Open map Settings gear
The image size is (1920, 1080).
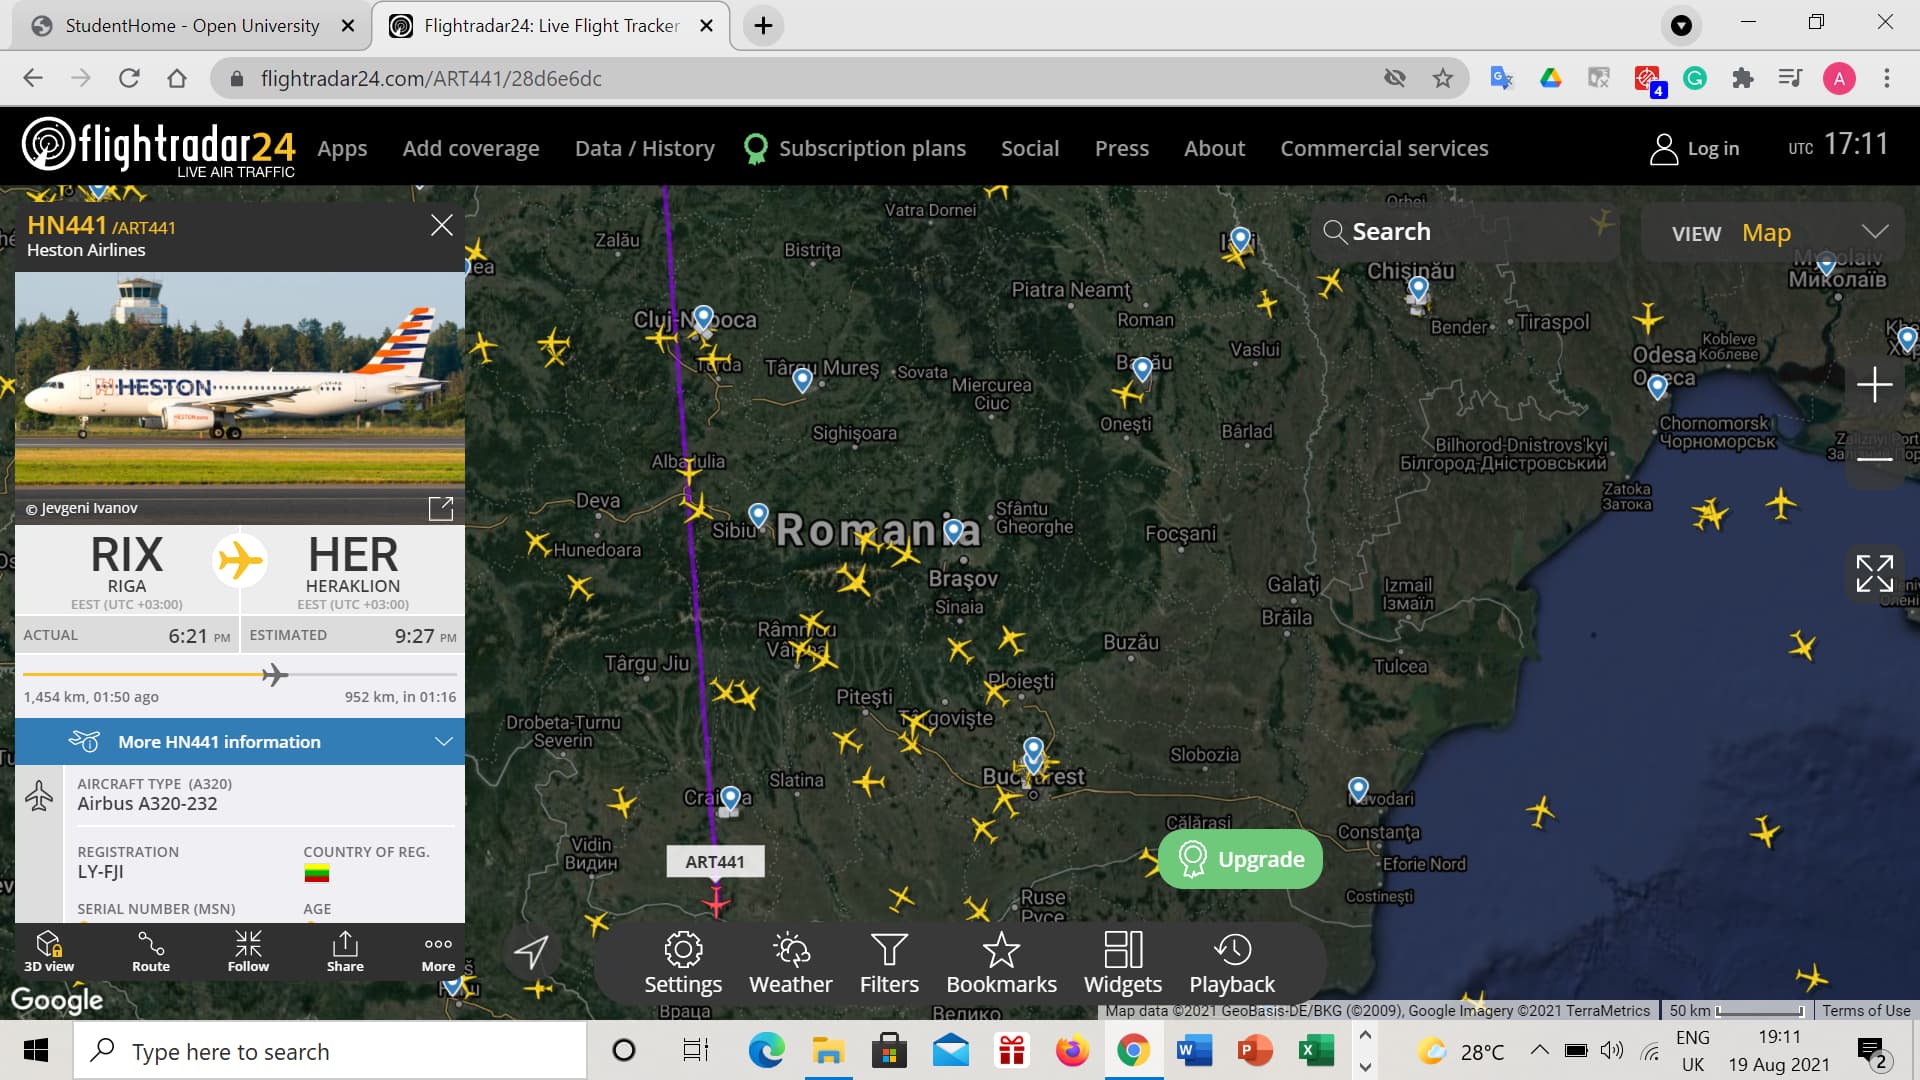[683, 964]
